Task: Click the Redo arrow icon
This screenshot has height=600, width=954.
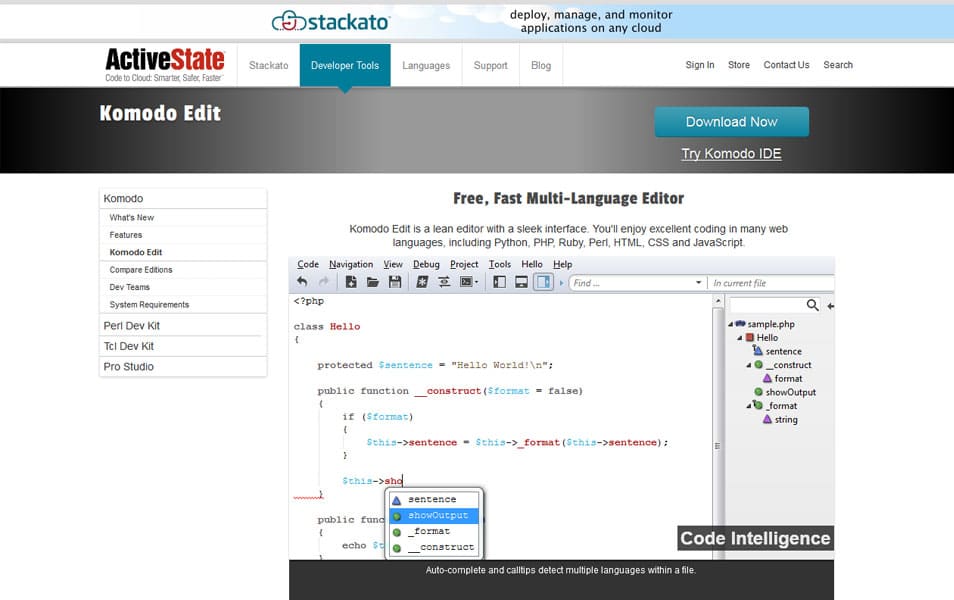Action: (x=323, y=282)
